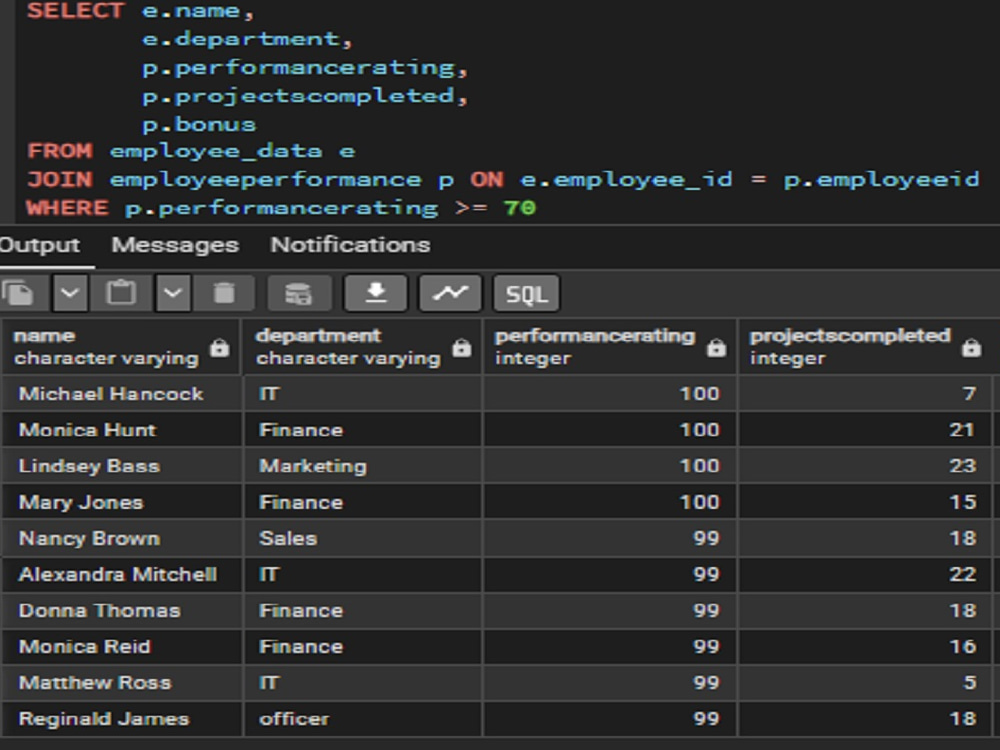Click the Finance cell in Mary Jones's row
1000x750 pixels.
(363, 503)
